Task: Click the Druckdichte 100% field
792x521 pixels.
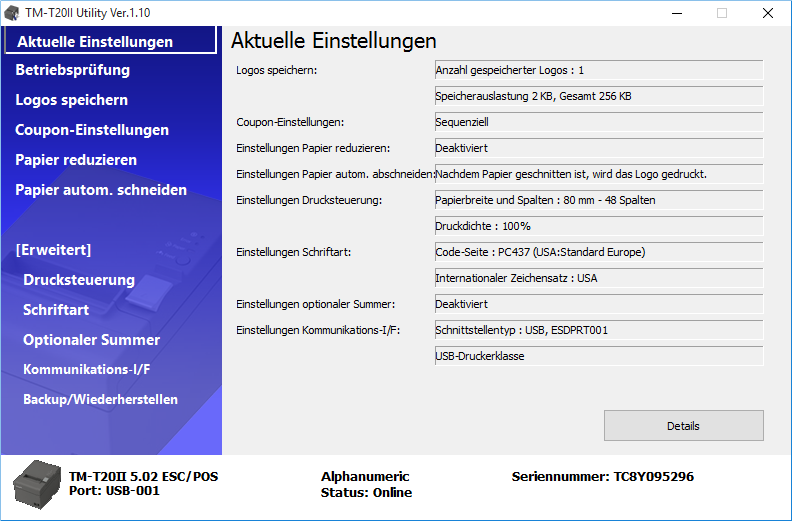Action: 598,226
